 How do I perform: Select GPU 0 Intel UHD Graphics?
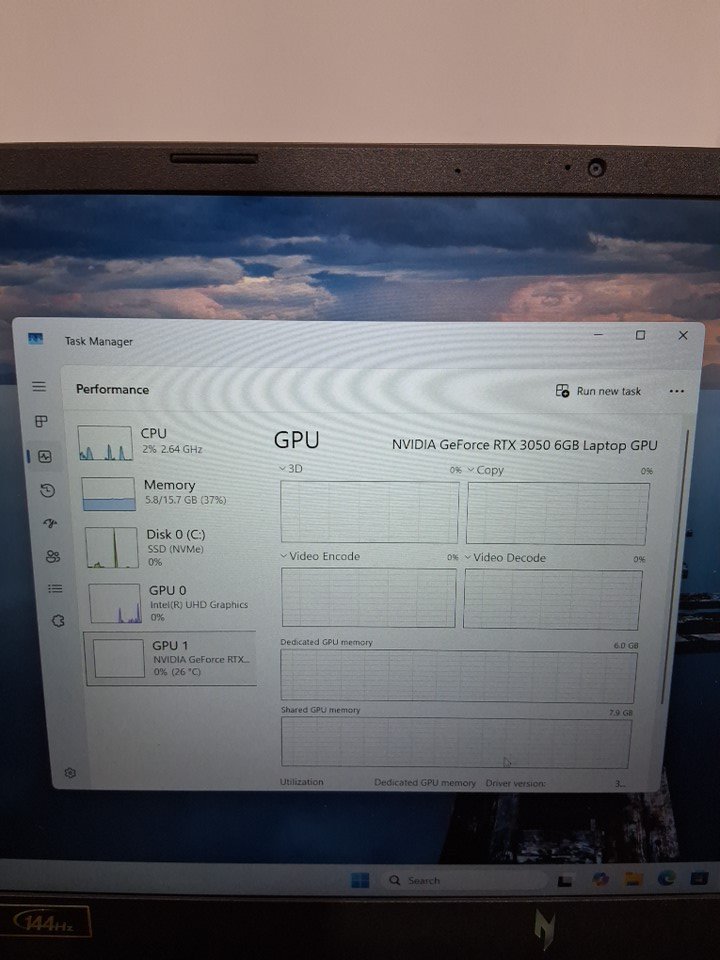172,603
